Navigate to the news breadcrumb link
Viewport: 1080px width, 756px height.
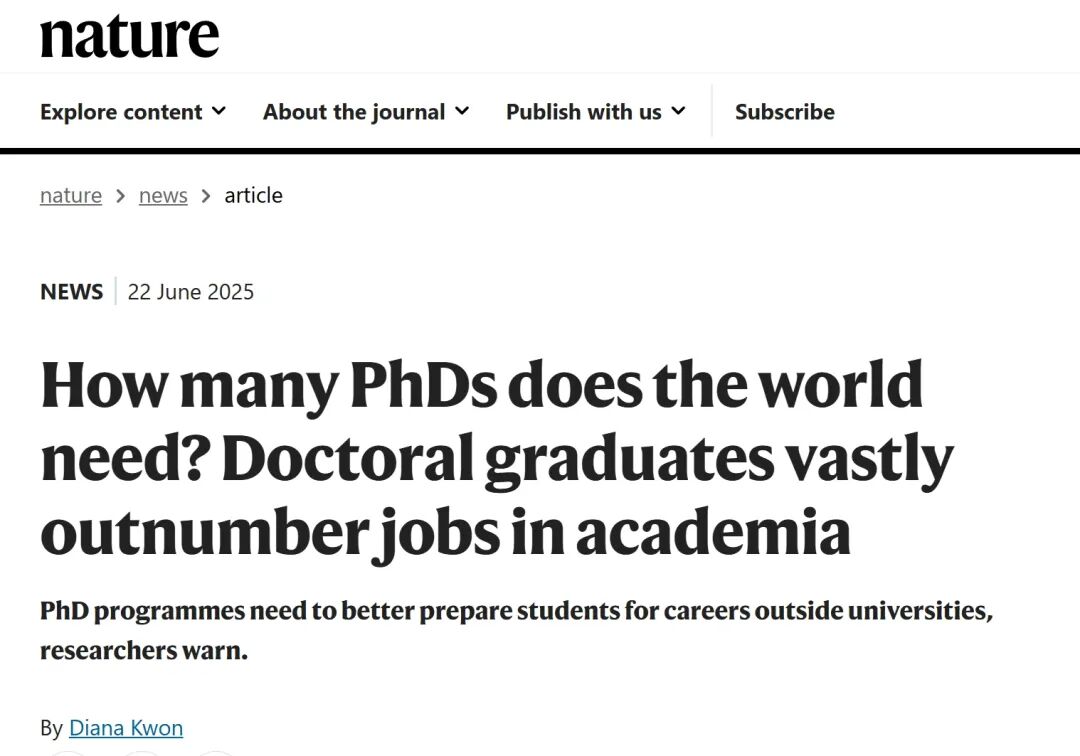[163, 196]
